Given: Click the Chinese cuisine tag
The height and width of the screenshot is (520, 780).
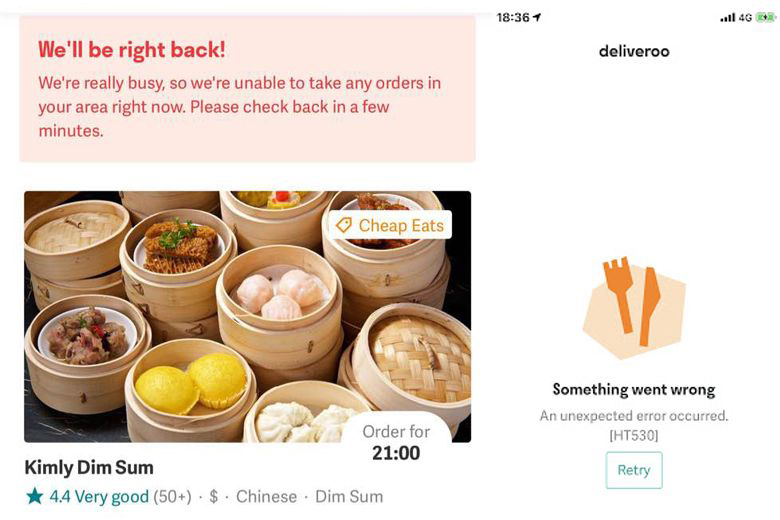Looking at the screenshot, I should (266, 497).
